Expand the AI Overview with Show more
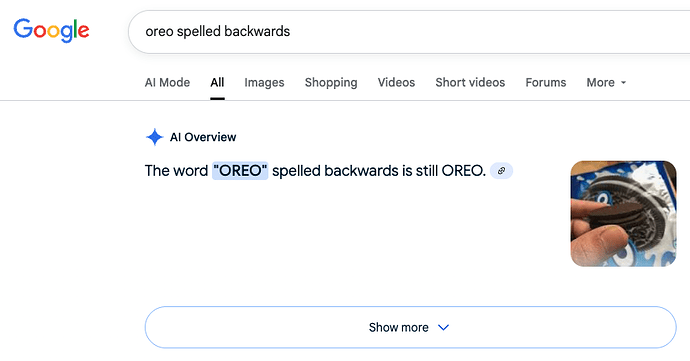 (x=411, y=327)
